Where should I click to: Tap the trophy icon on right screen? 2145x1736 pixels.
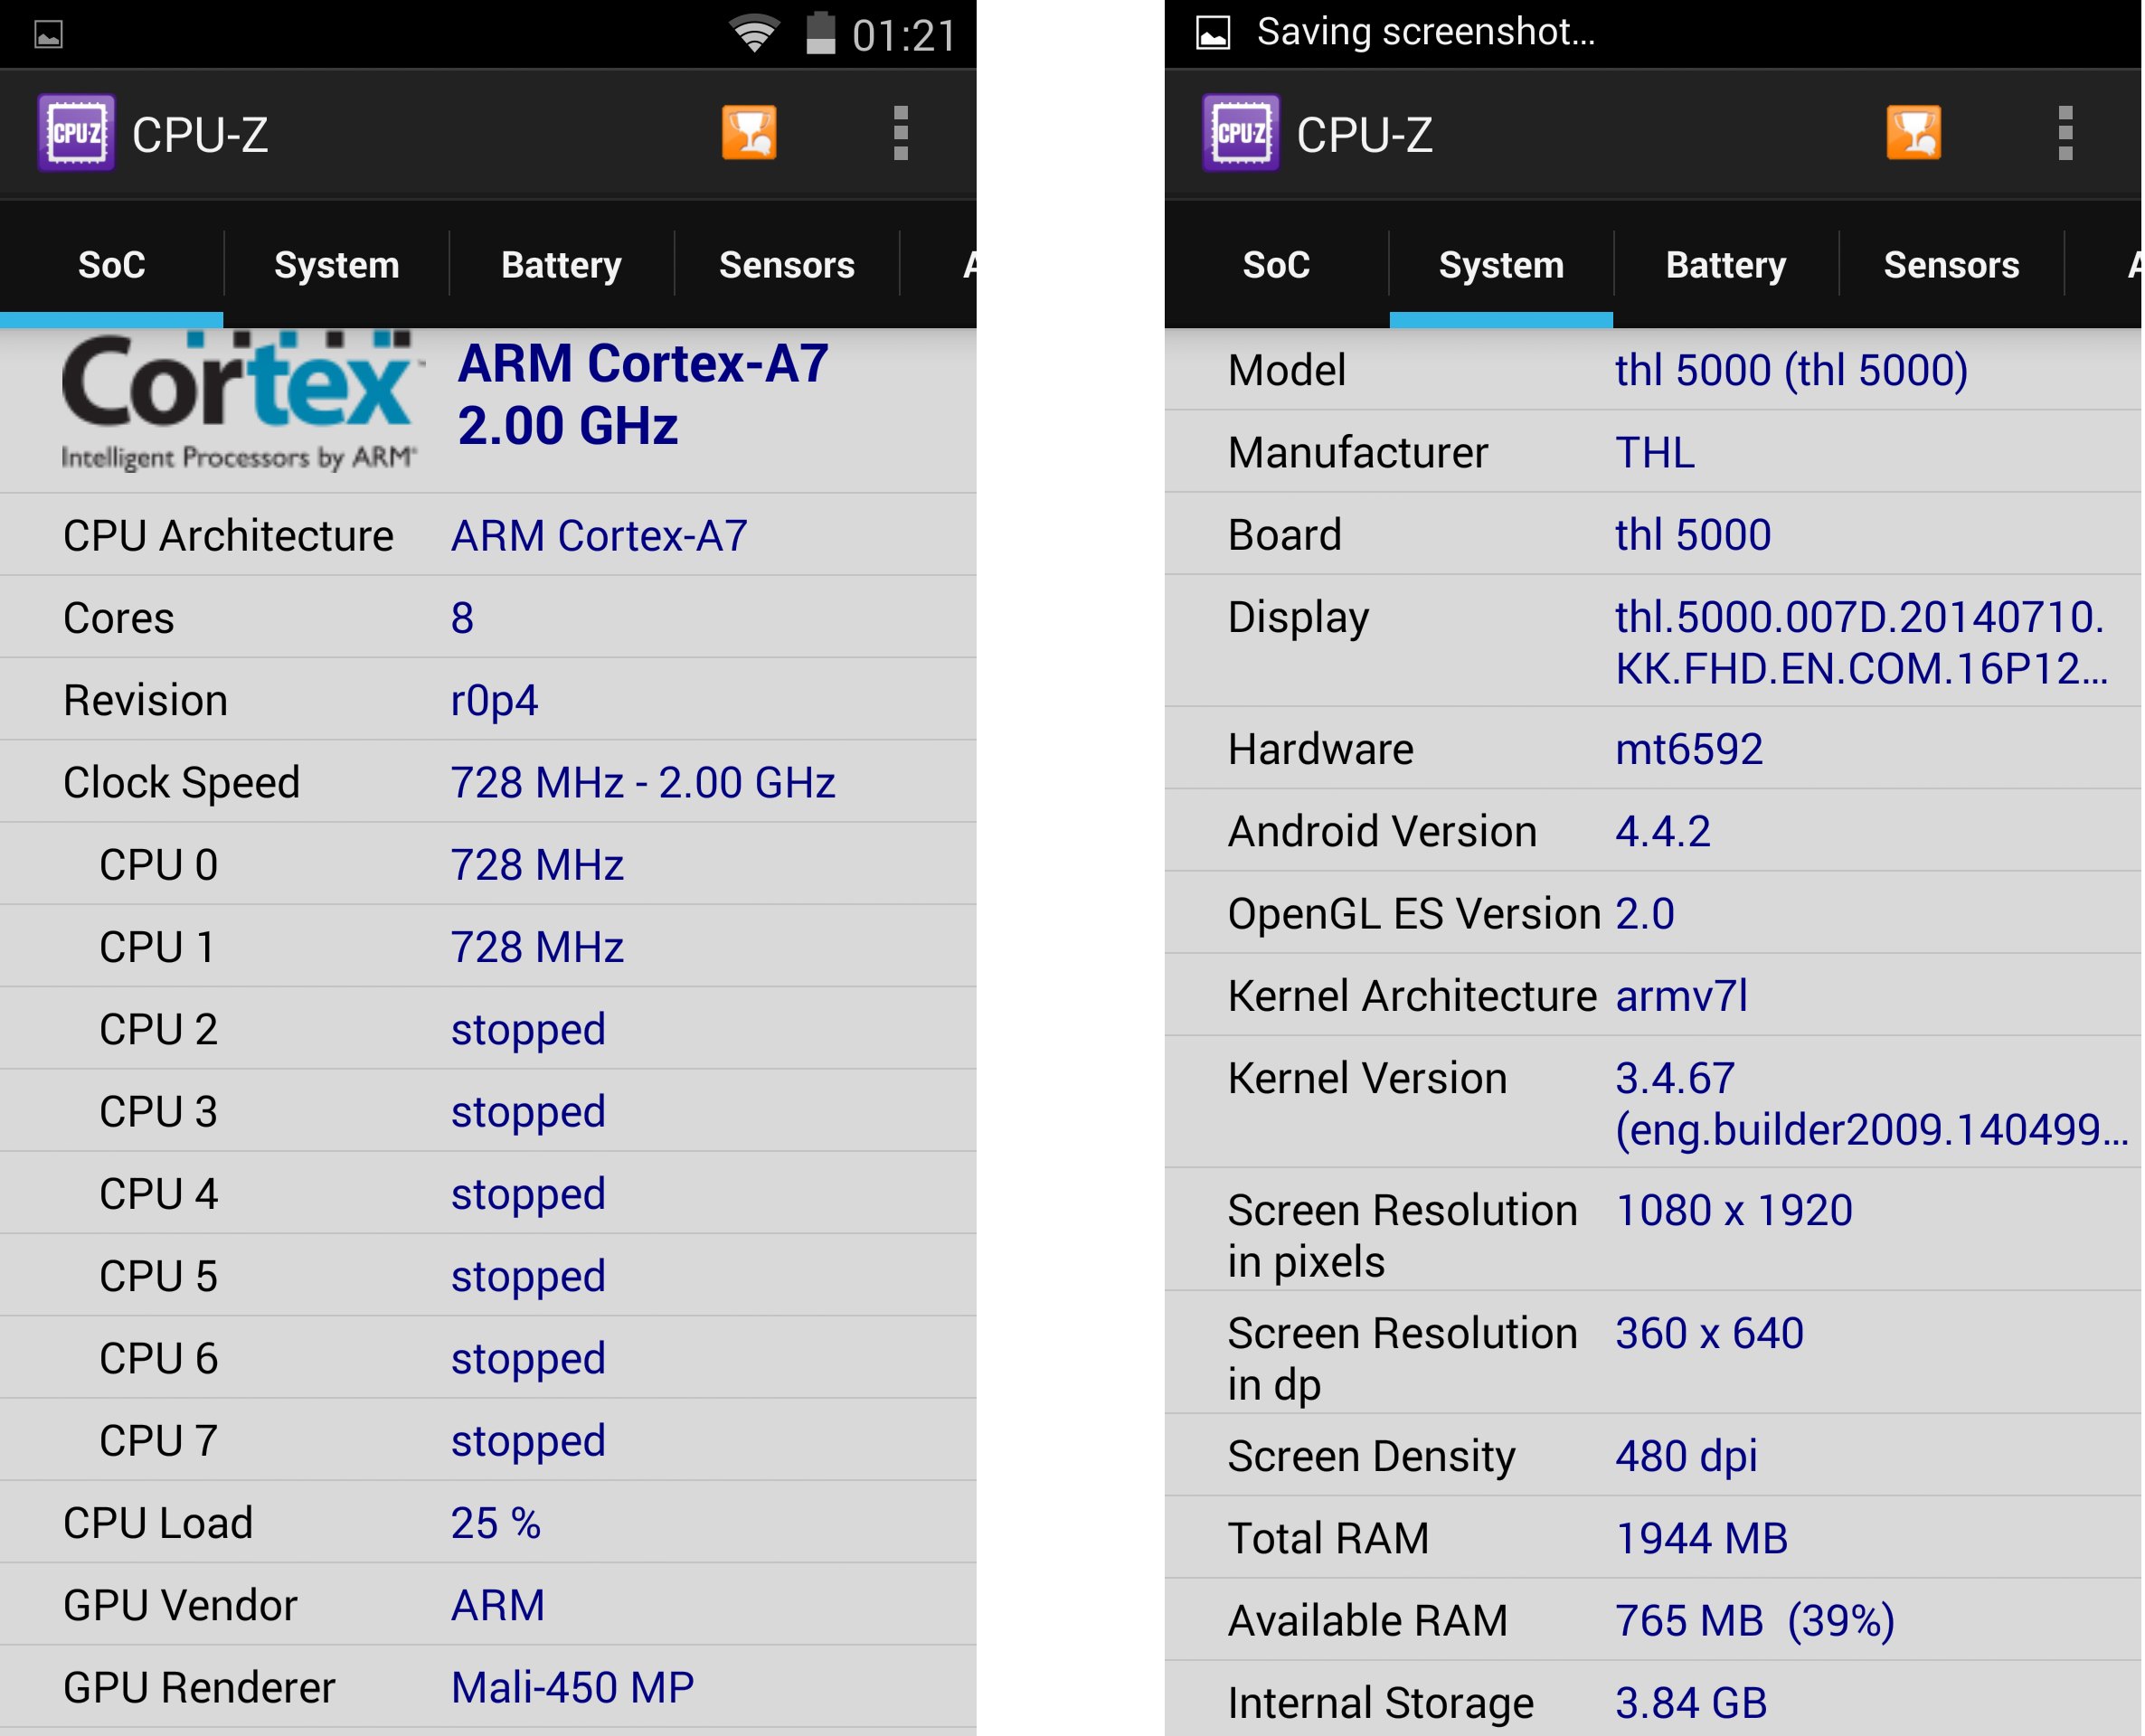tap(1913, 133)
